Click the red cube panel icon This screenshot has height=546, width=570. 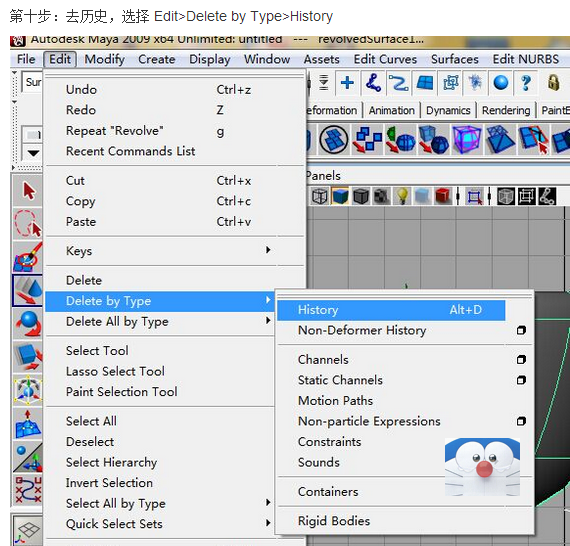[443, 197]
